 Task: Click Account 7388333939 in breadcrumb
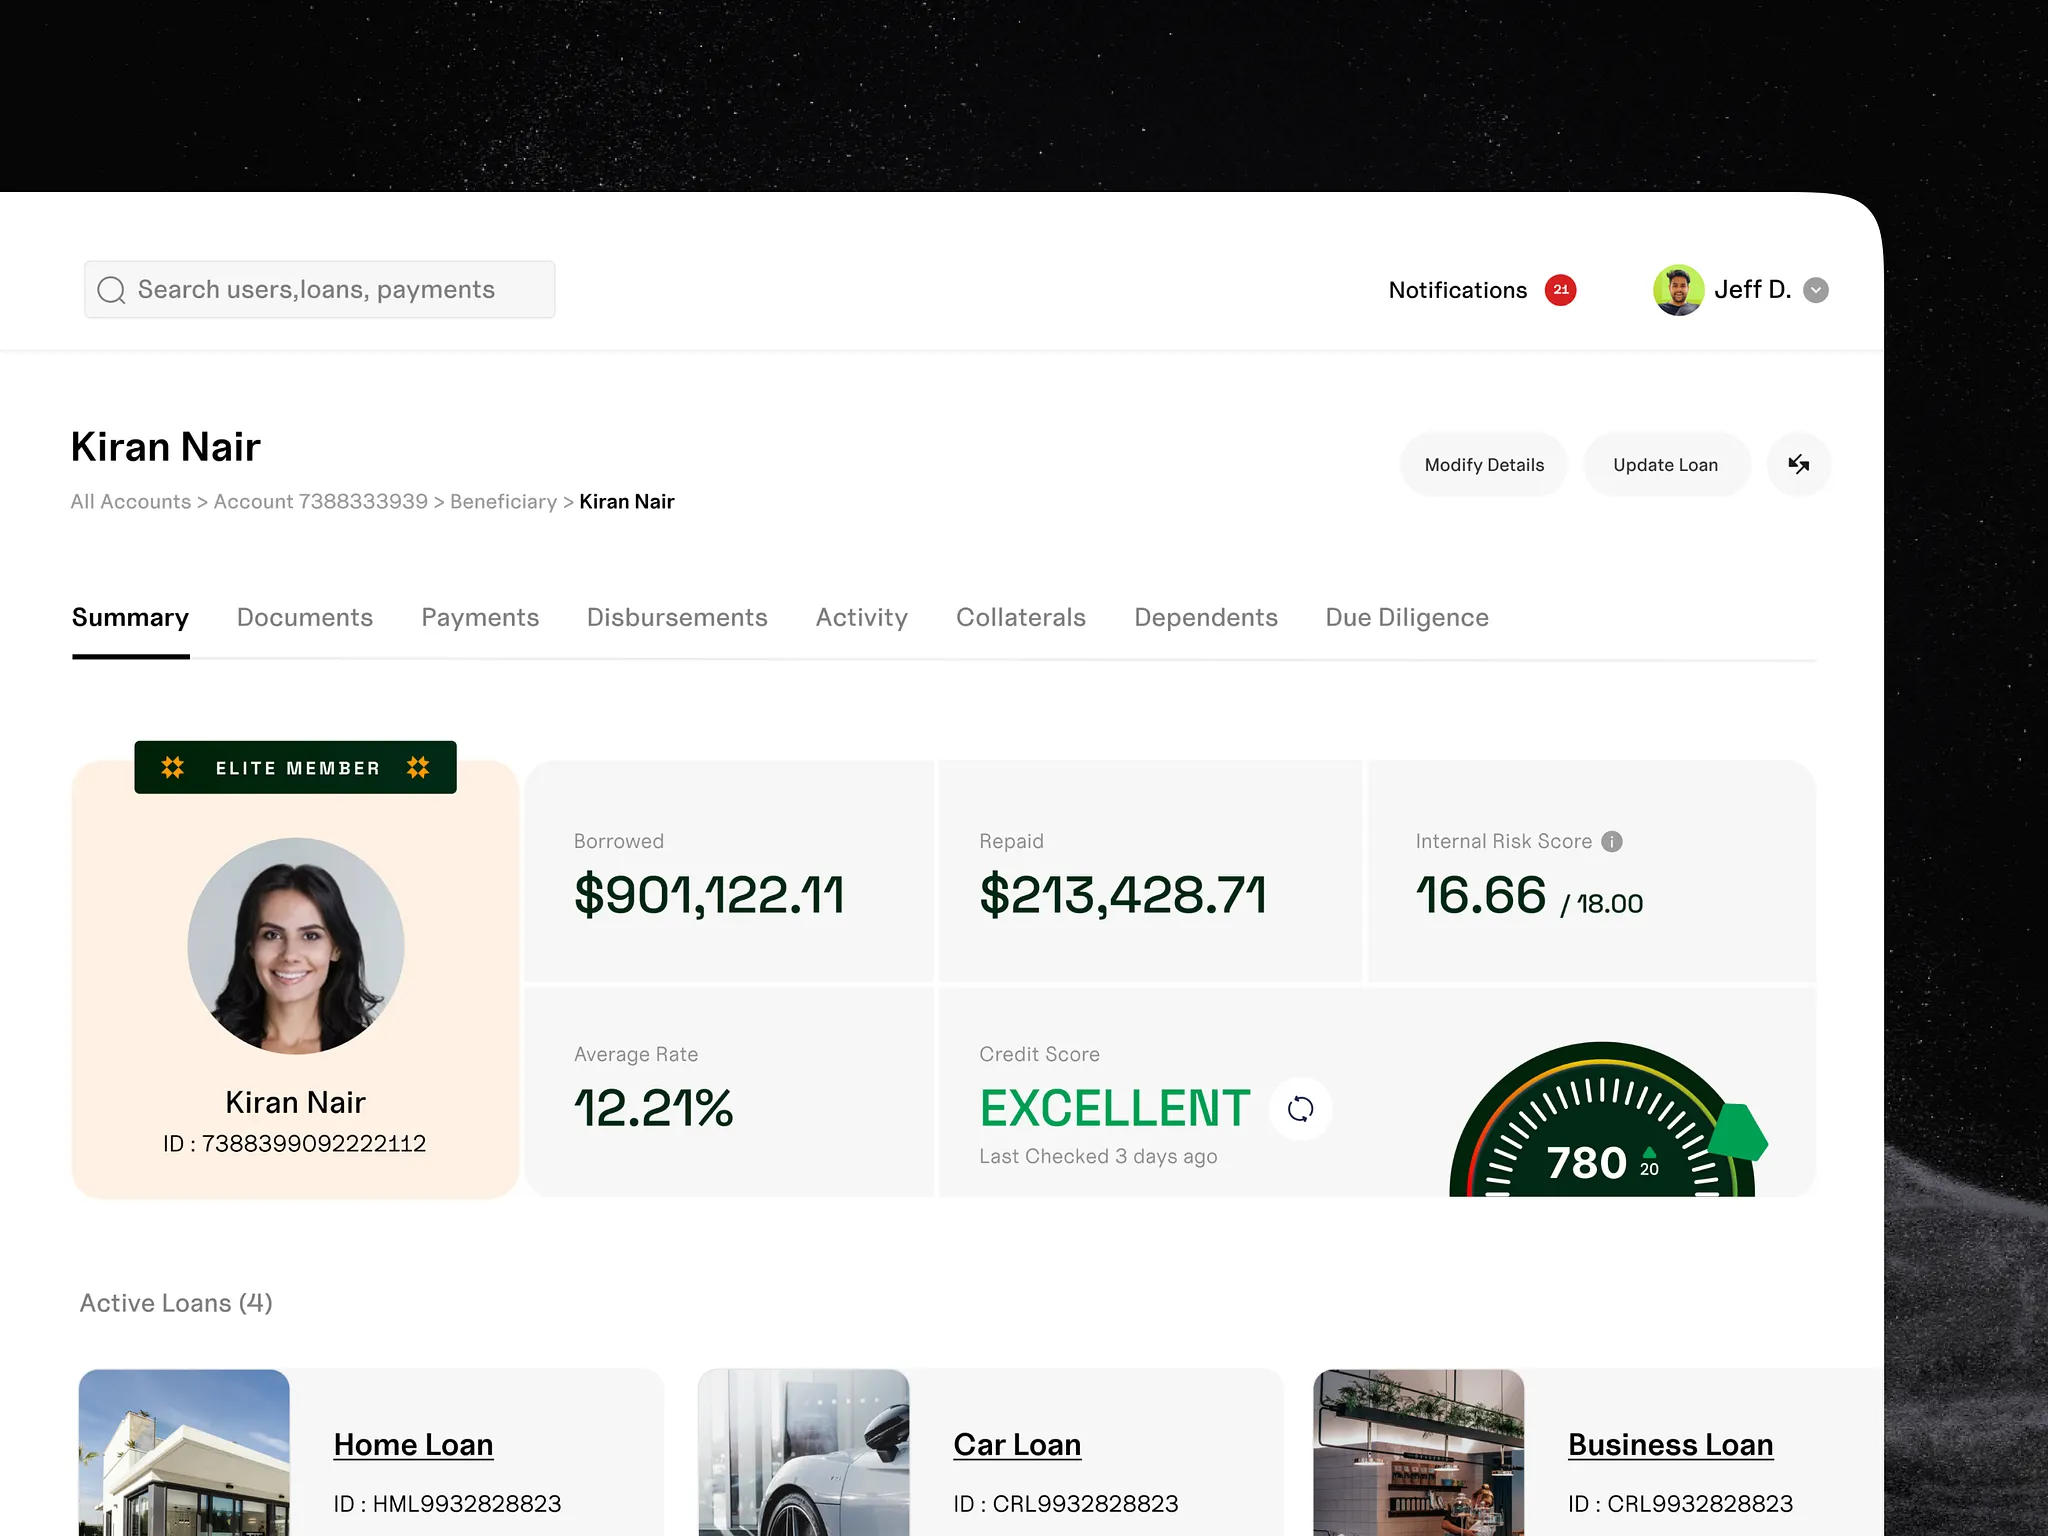click(320, 501)
